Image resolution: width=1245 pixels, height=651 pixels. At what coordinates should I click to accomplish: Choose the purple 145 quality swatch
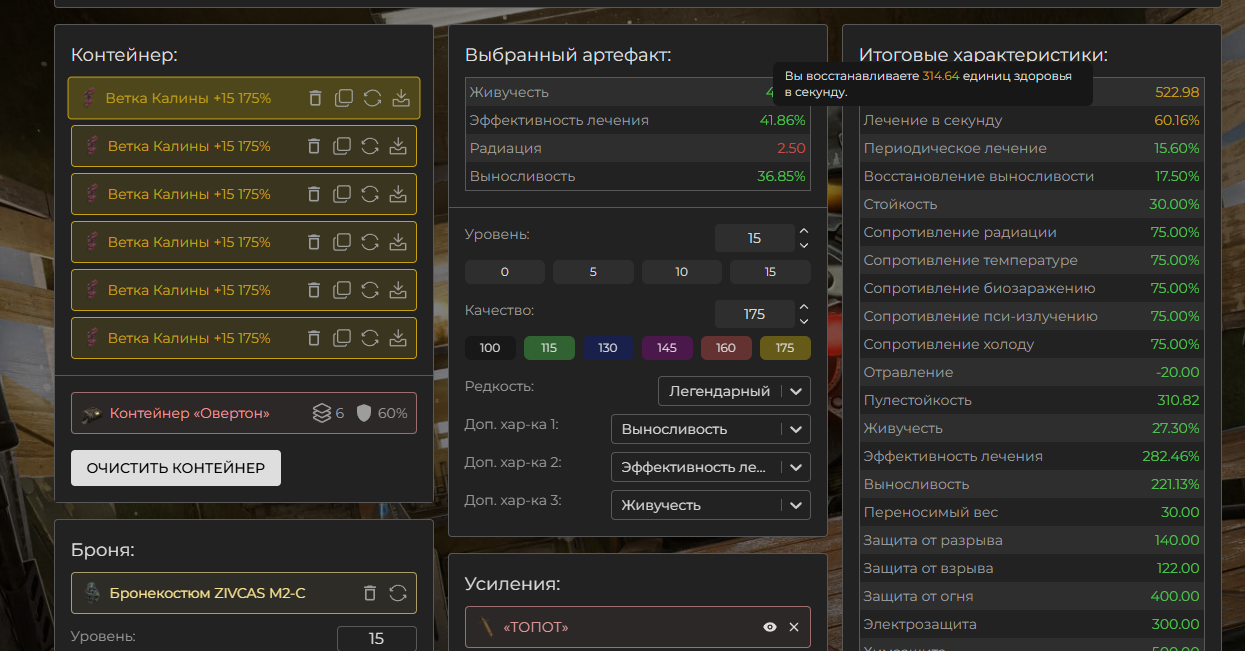coord(667,348)
